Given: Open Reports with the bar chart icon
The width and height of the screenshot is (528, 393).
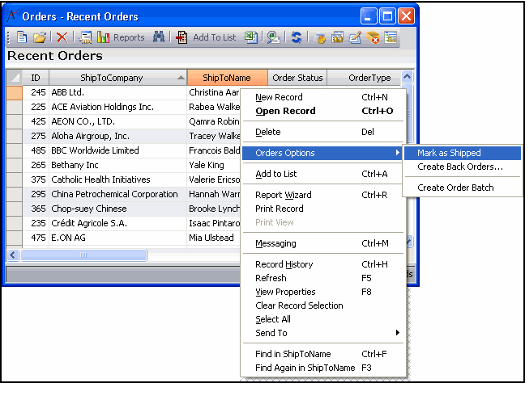Looking at the screenshot, I should (x=103, y=37).
